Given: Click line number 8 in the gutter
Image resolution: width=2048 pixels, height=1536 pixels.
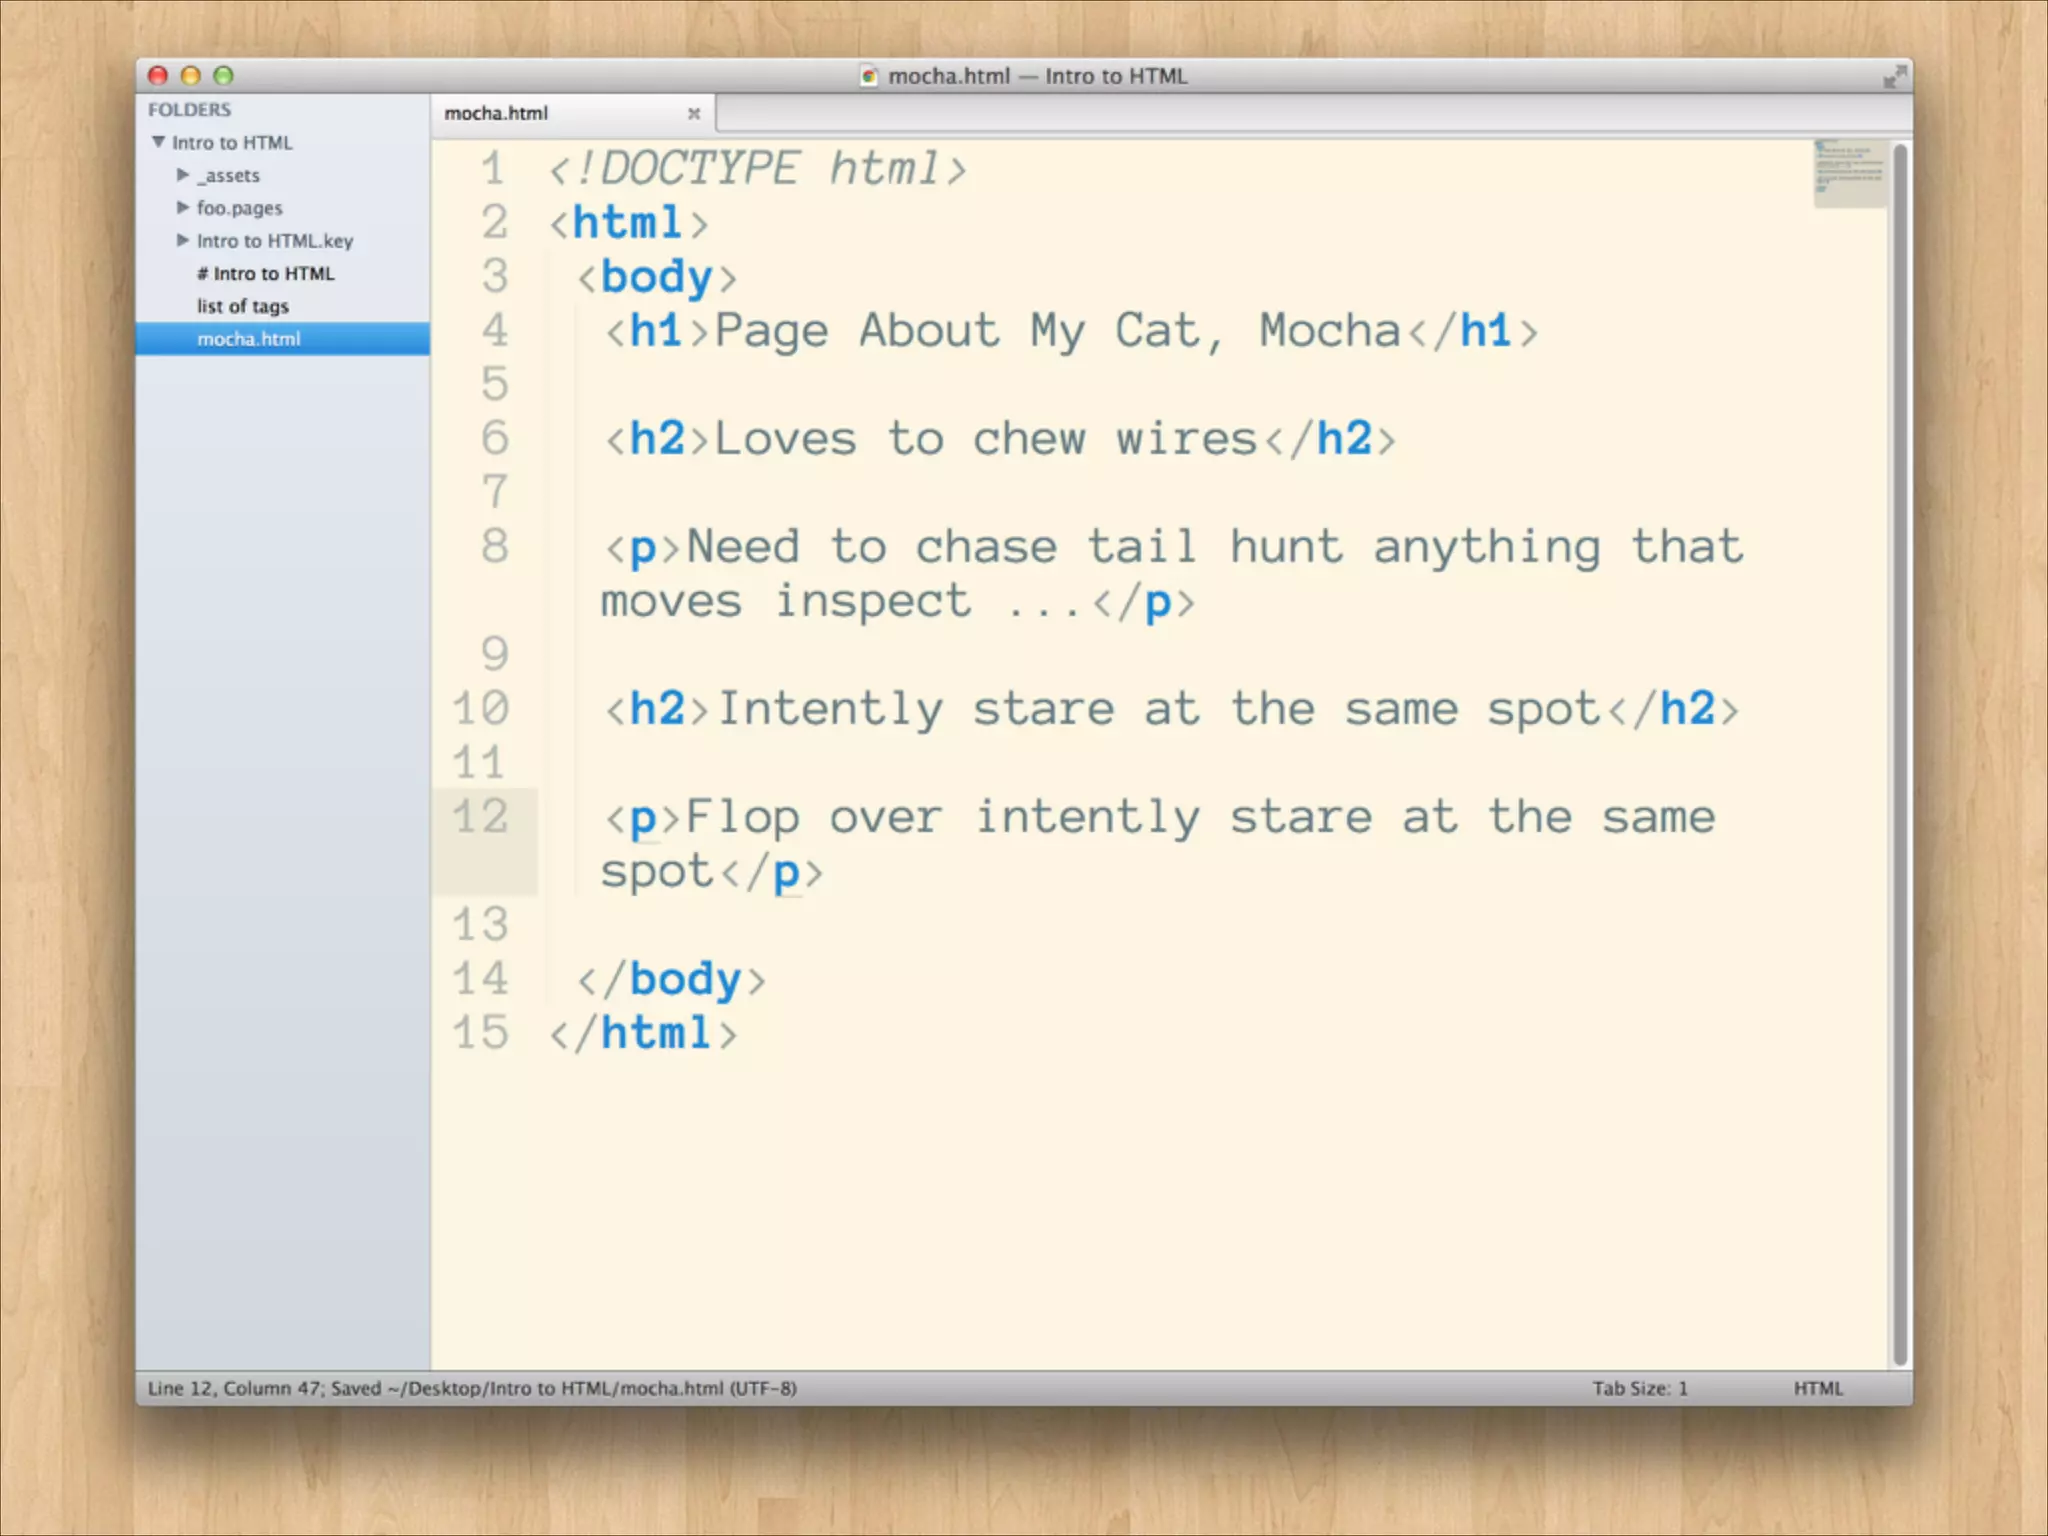Looking at the screenshot, I should (x=494, y=547).
